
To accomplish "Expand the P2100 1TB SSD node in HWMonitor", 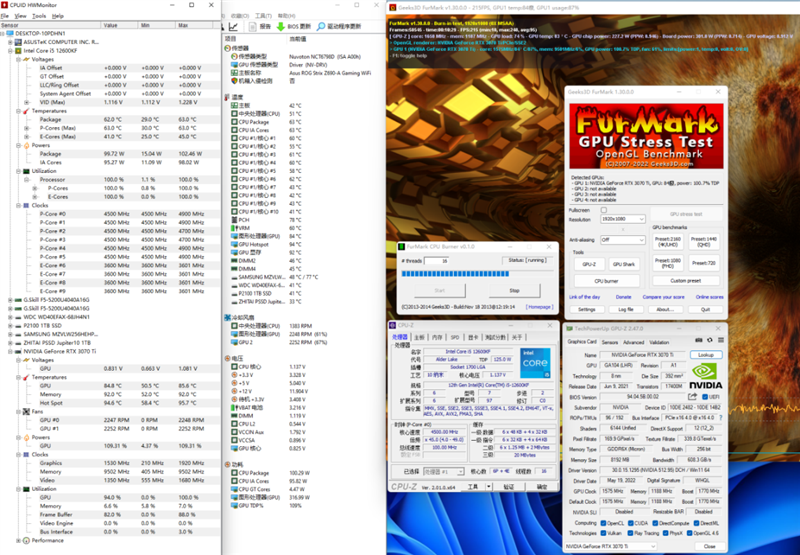I will (10, 325).
